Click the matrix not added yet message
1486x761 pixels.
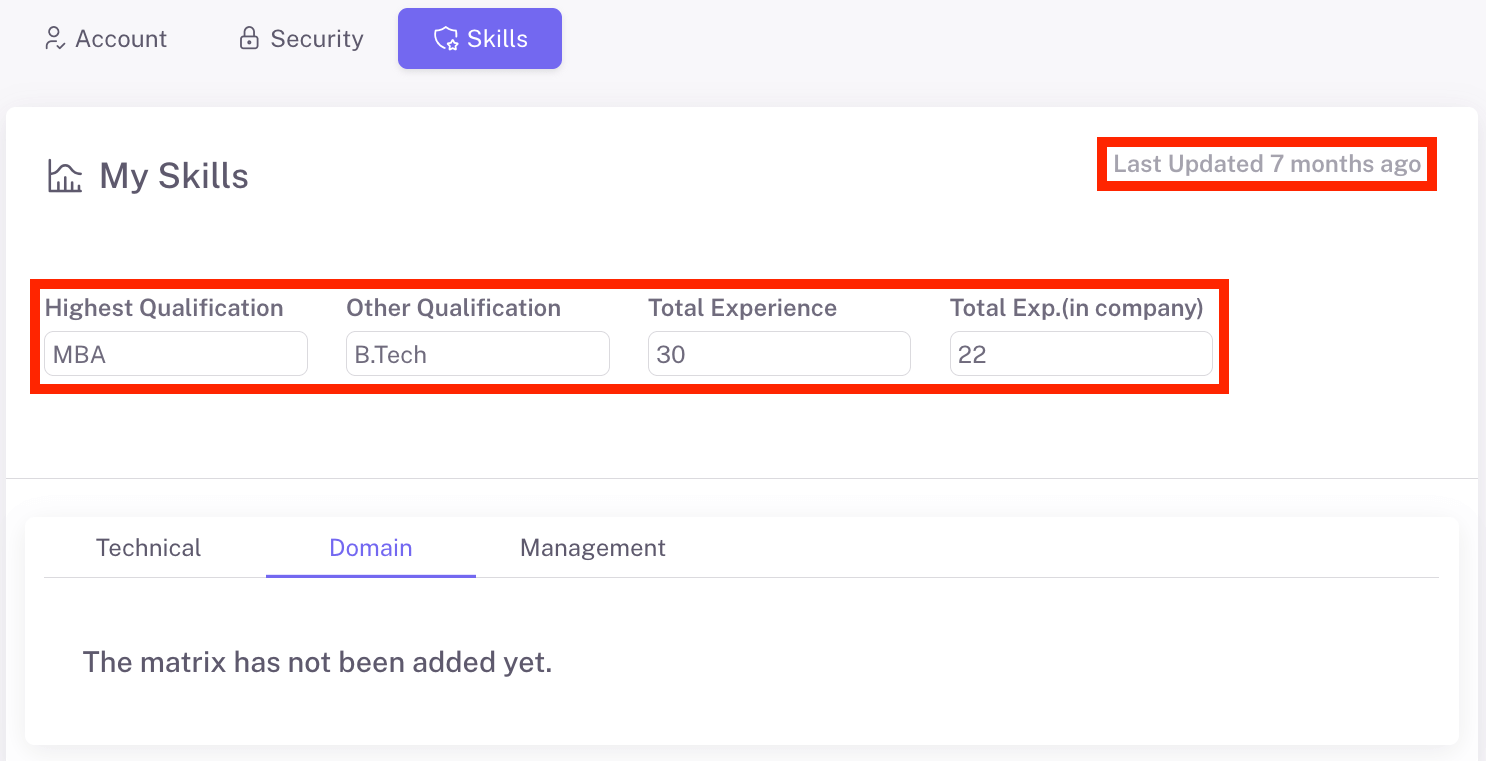tap(317, 662)
